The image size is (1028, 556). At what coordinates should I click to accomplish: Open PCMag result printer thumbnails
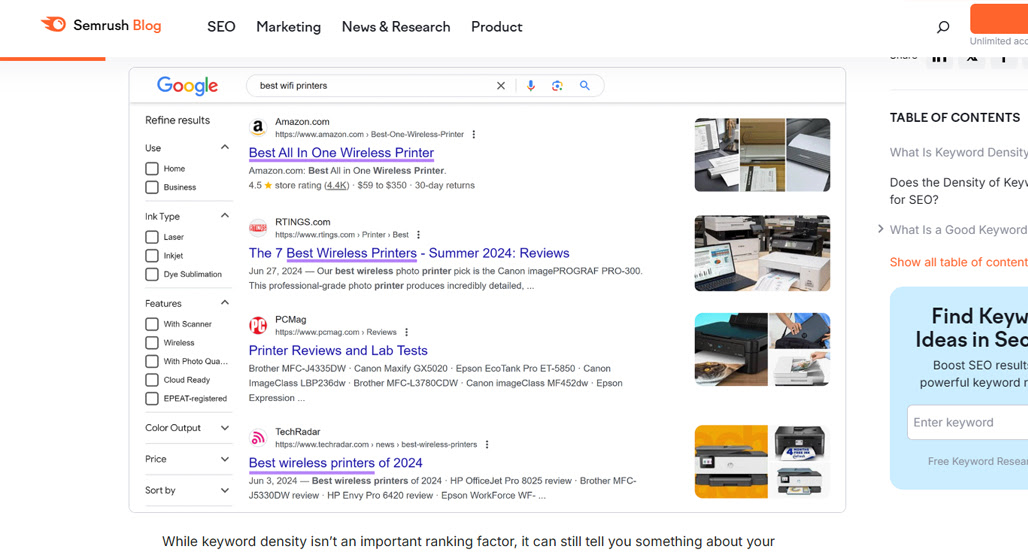tap(762, 349)
